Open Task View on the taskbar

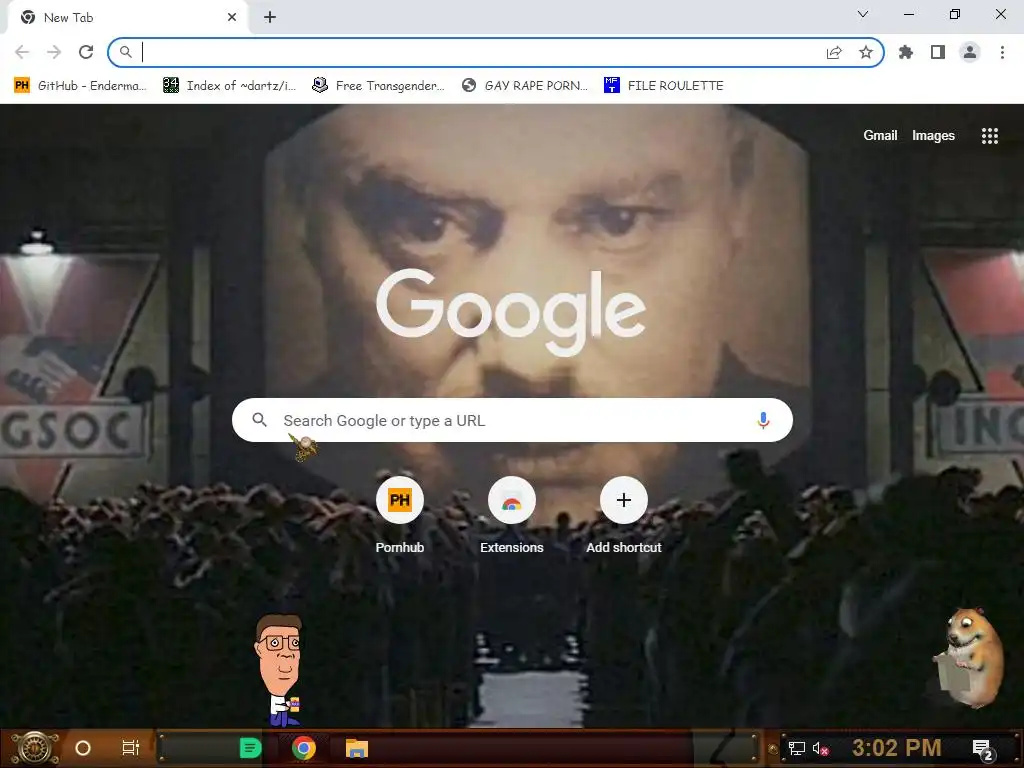(131, 748)
